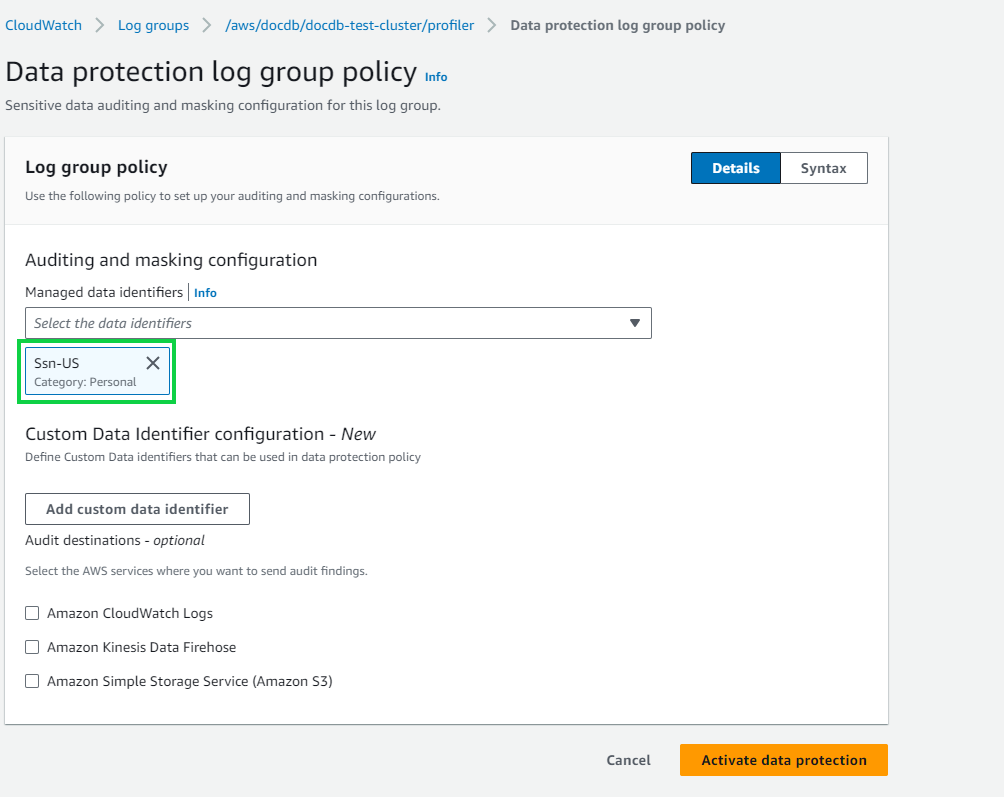Viewport: 1004px width, 797px height.
Task: Click breadcrumb chevron after Log groups
Action: point(208,25)
